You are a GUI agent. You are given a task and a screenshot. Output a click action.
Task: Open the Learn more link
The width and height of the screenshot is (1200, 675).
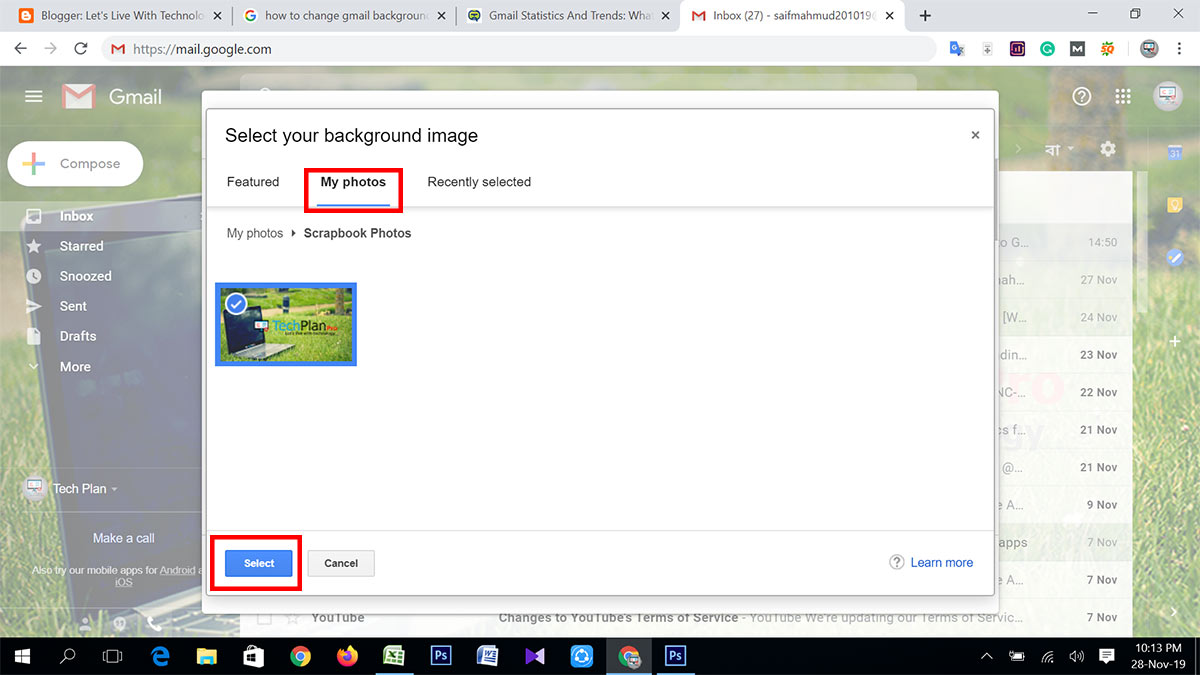point(941,562)
